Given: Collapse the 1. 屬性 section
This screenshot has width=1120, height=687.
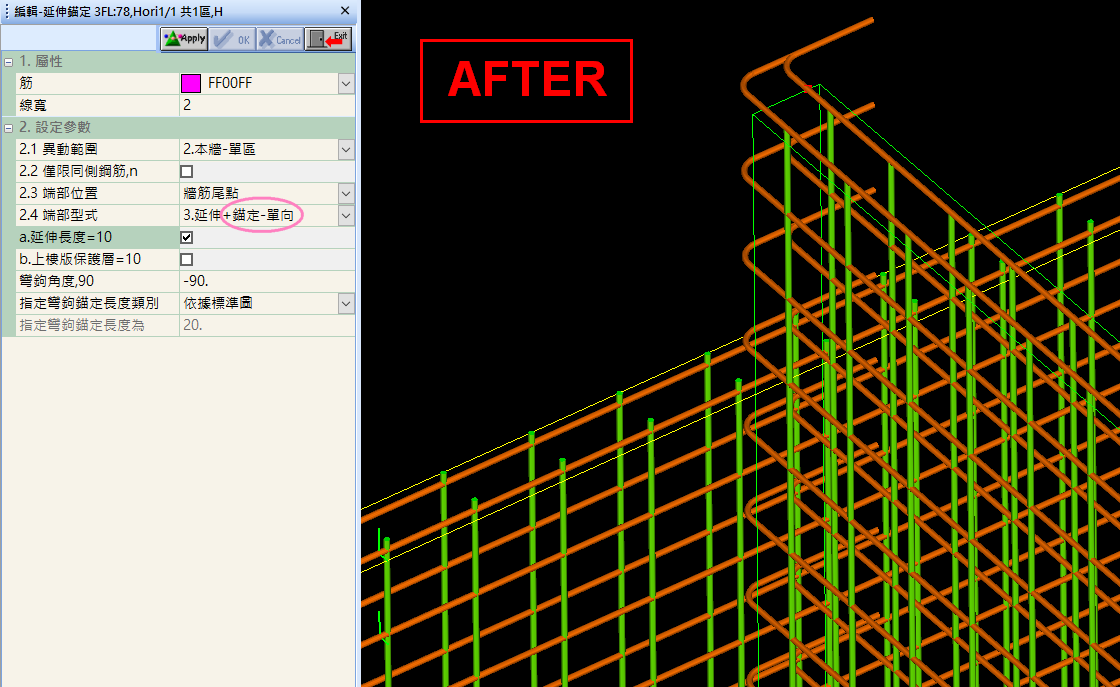Looking at the screenshot, I should click(x=9, y=62).
